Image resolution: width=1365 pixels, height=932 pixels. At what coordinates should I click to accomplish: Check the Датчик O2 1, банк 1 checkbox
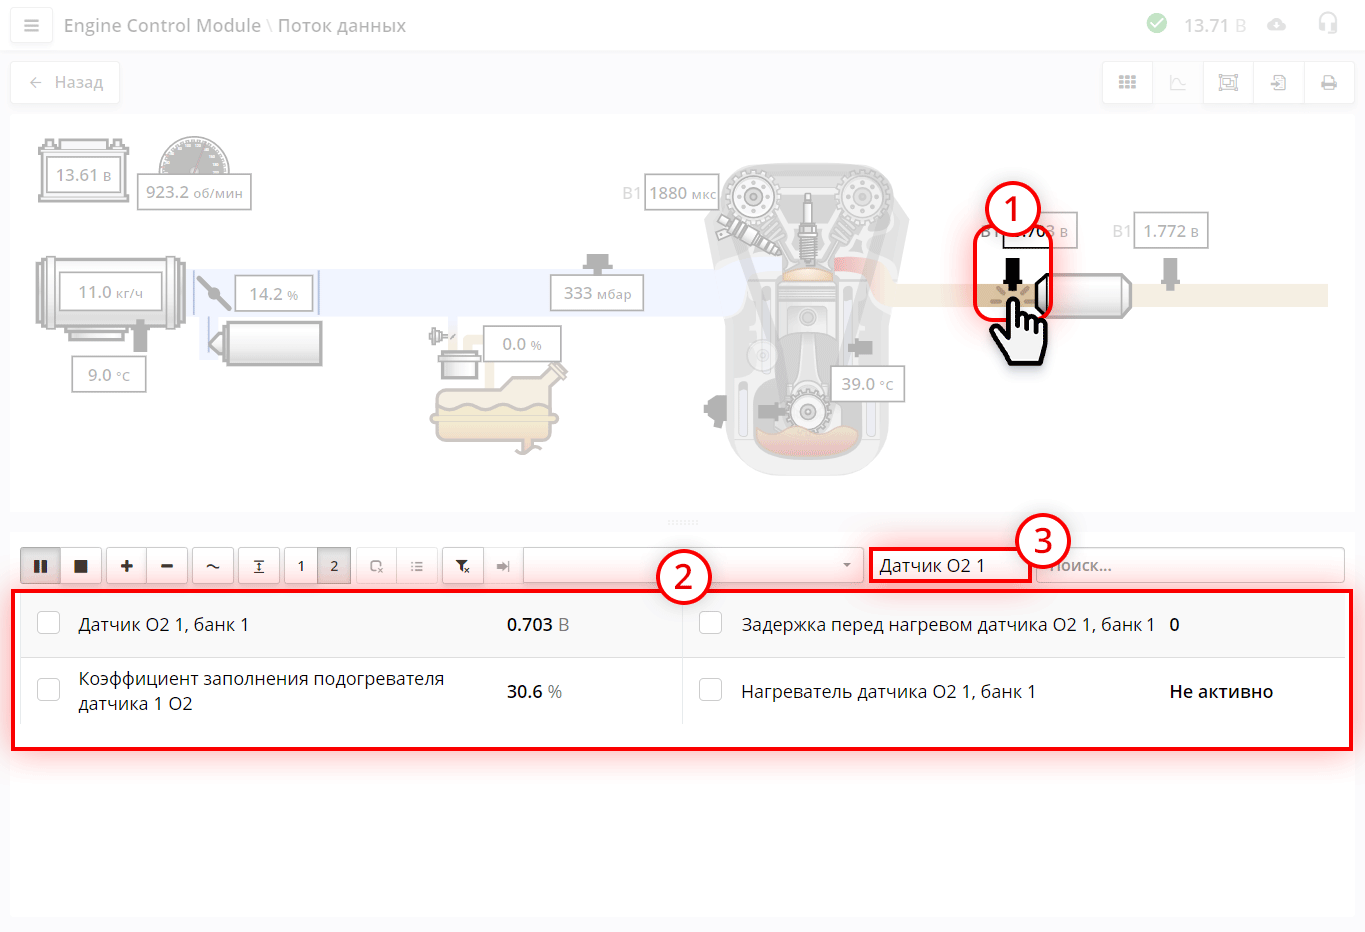coord(49,623)
